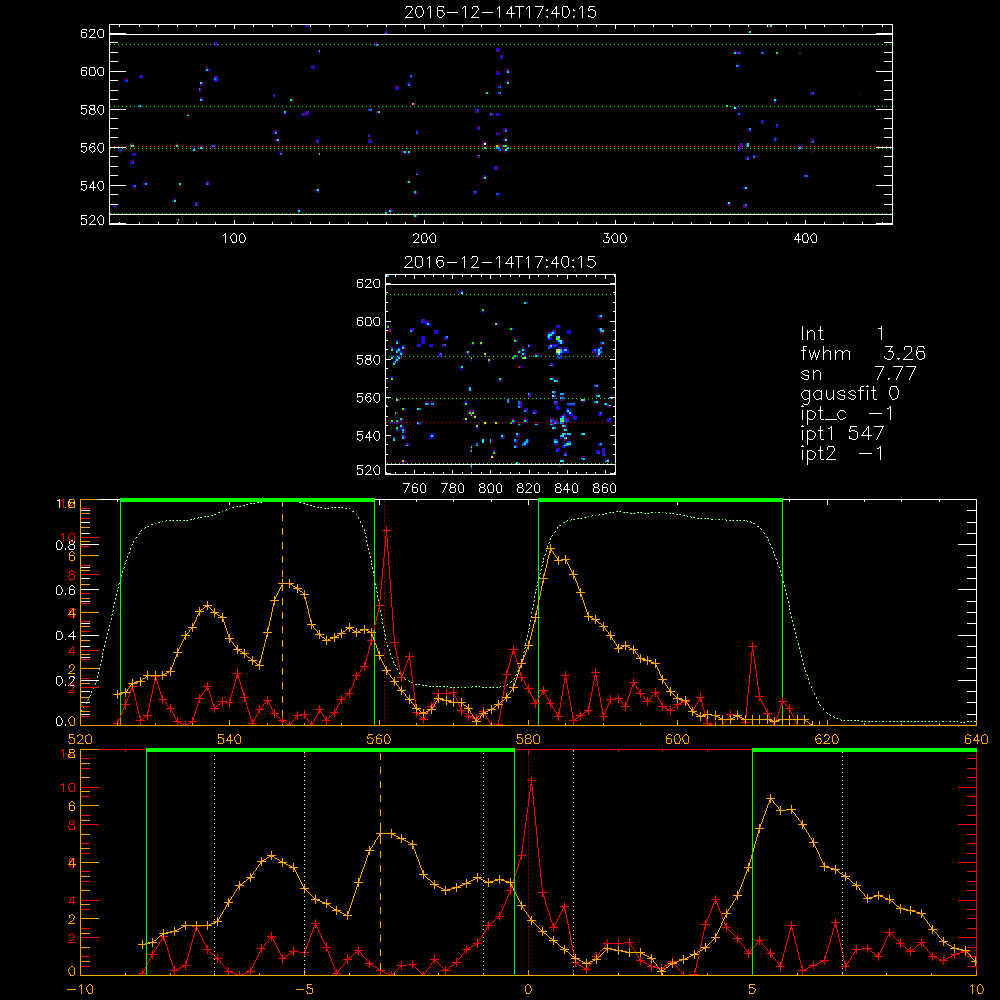Click y-axis label 600 of the wide top image
Viewport: 1000px width, 1000px height.
tap(92, 71)
